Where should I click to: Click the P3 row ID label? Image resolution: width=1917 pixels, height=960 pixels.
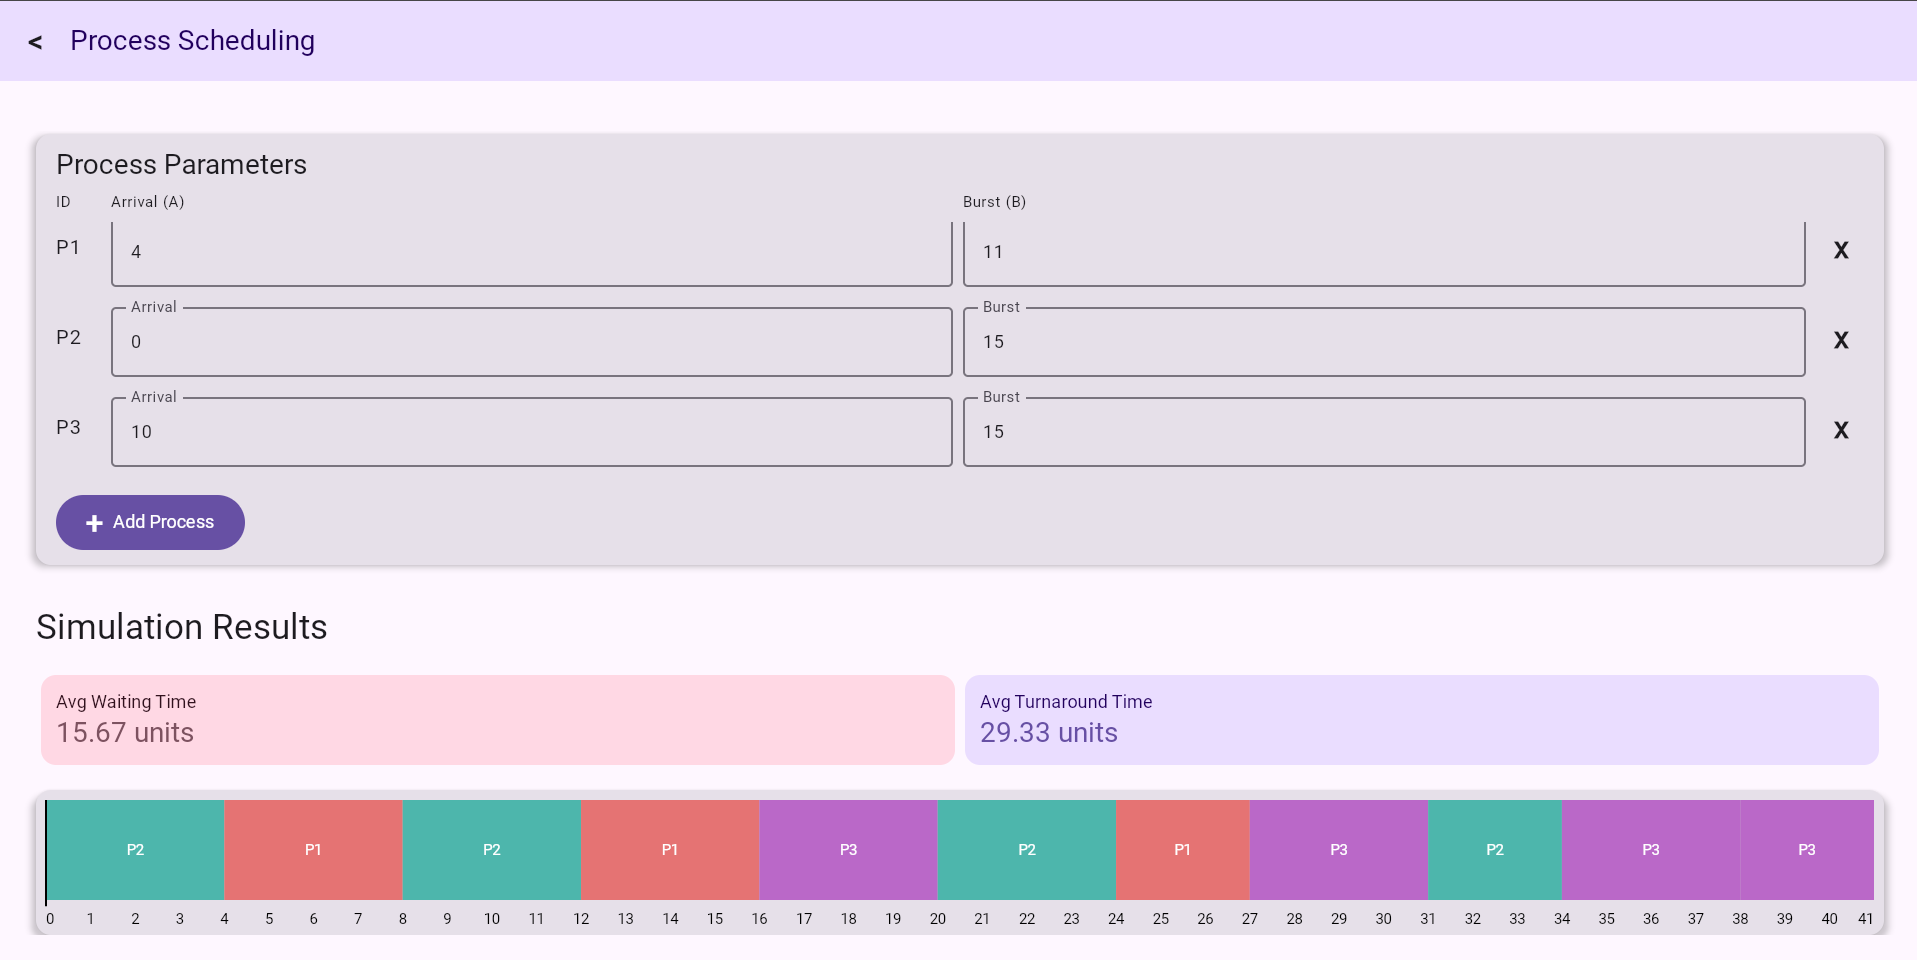(68, 427)
